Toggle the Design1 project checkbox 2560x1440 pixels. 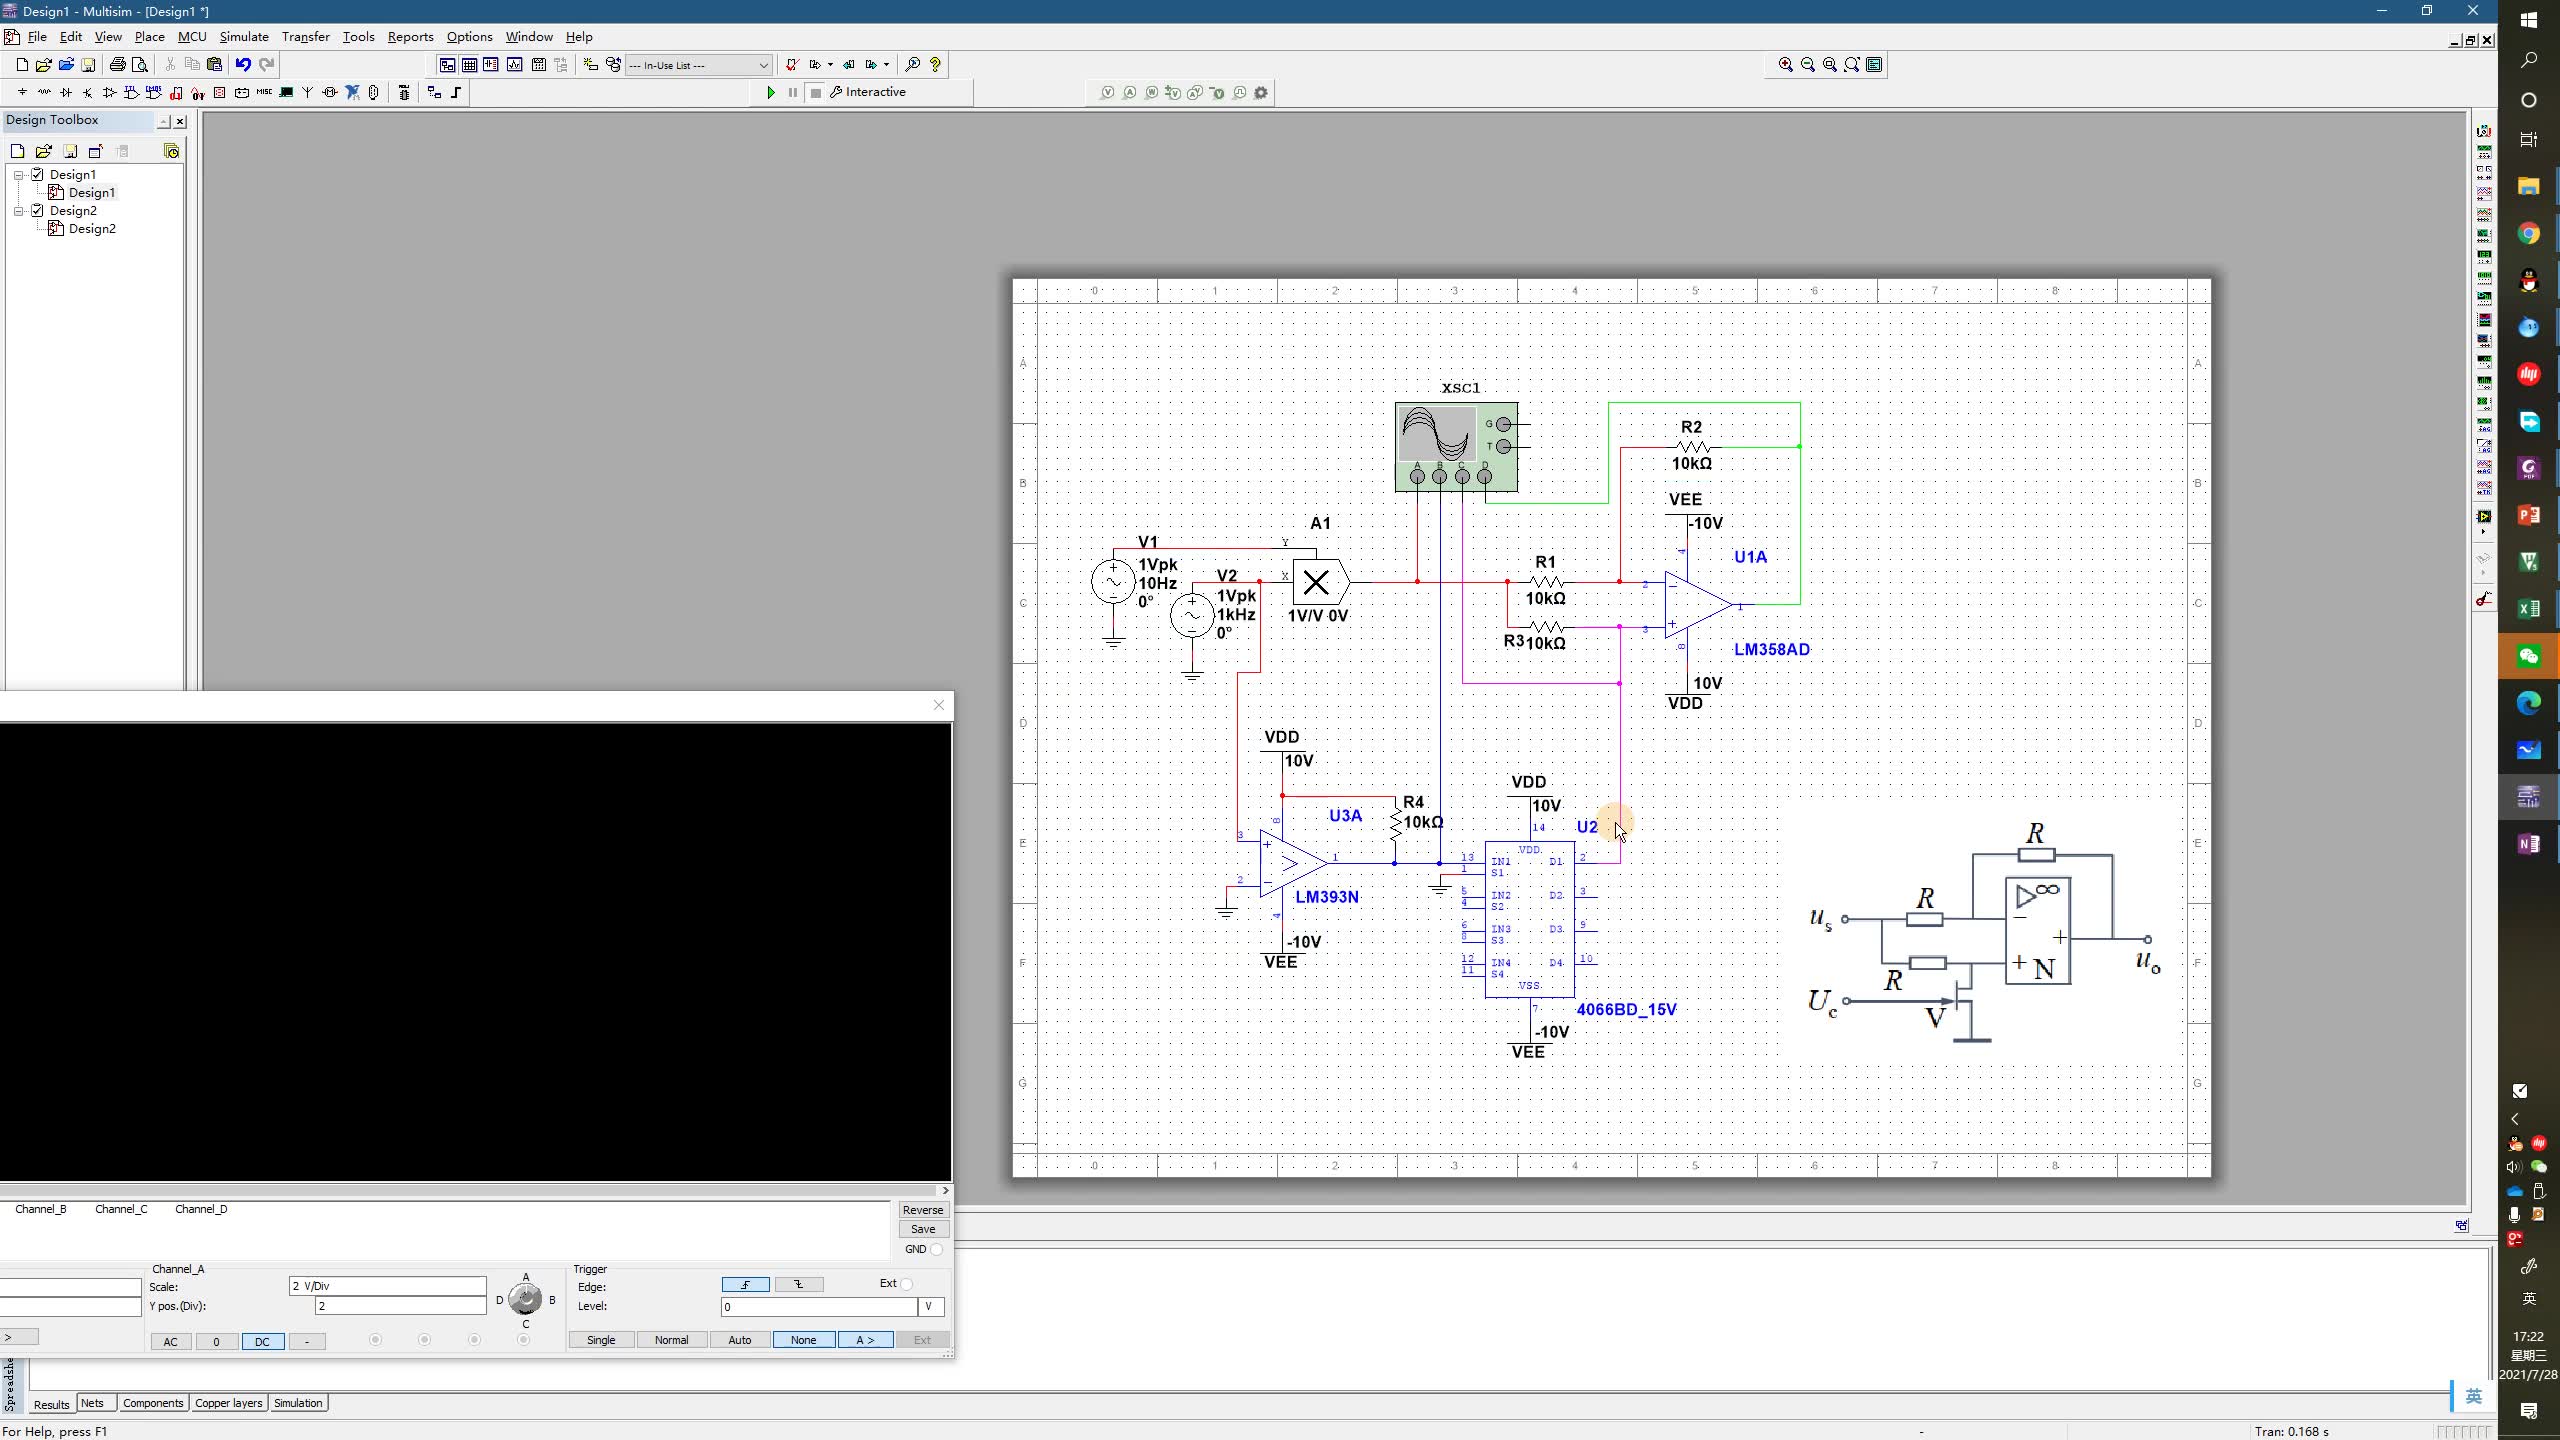click(x=38, y=175)
